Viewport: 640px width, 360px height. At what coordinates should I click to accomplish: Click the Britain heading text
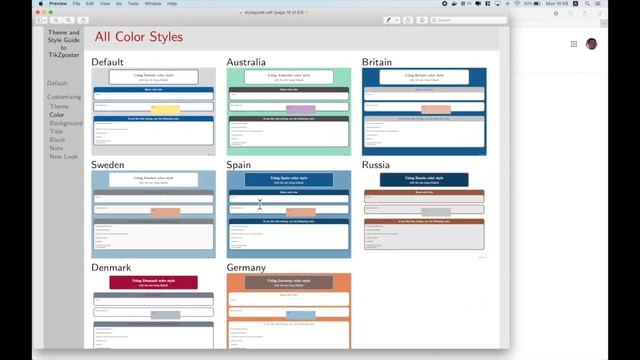377,62
